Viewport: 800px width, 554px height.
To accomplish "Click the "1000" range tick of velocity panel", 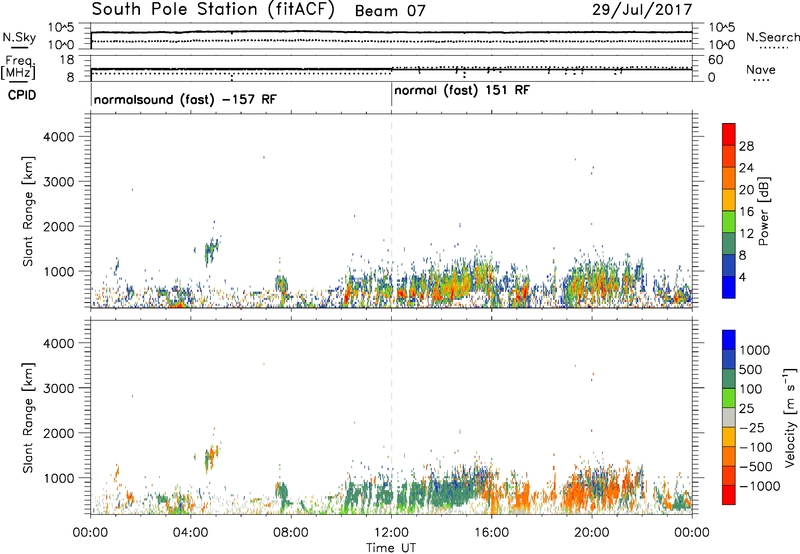I will pos(58,478).
